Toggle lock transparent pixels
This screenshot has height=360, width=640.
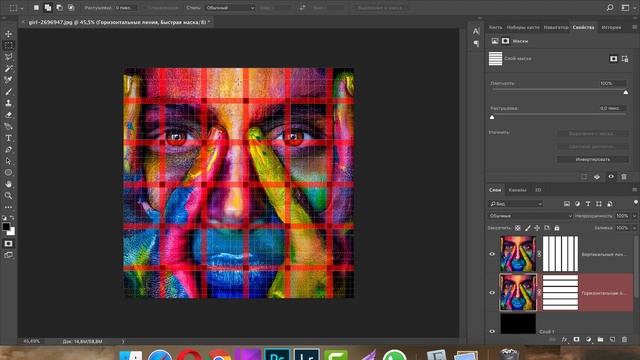[518, 228]
